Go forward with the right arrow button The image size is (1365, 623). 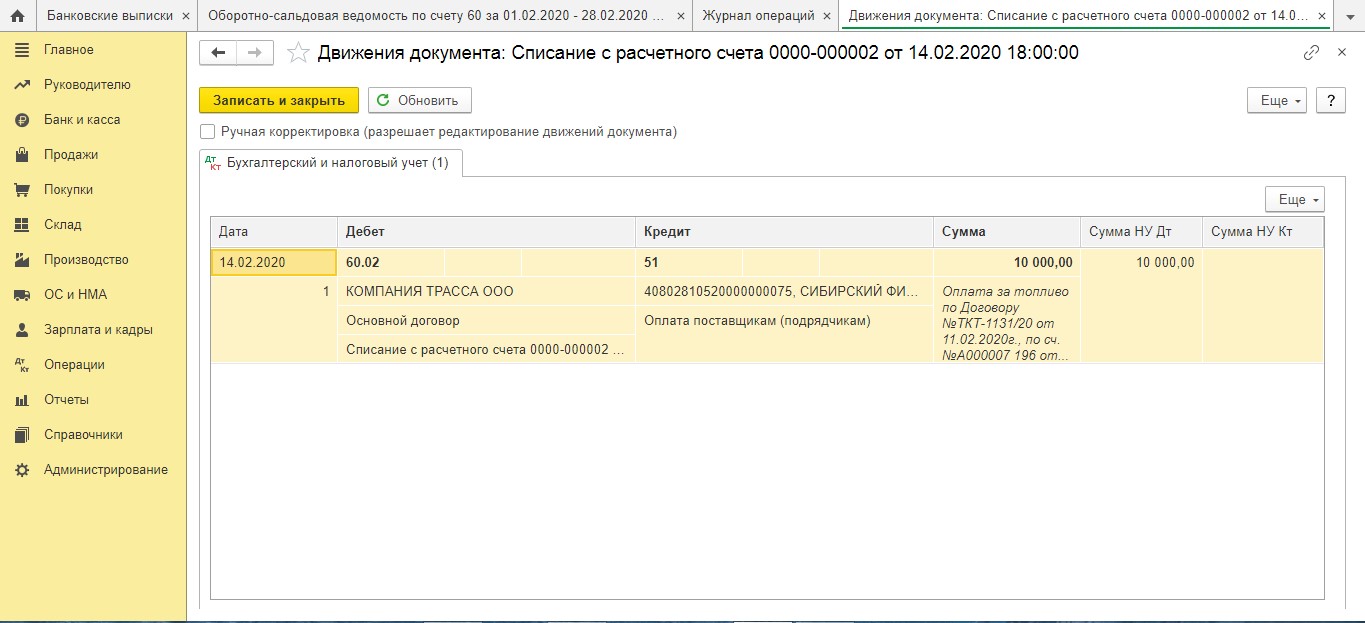[254, 53]
